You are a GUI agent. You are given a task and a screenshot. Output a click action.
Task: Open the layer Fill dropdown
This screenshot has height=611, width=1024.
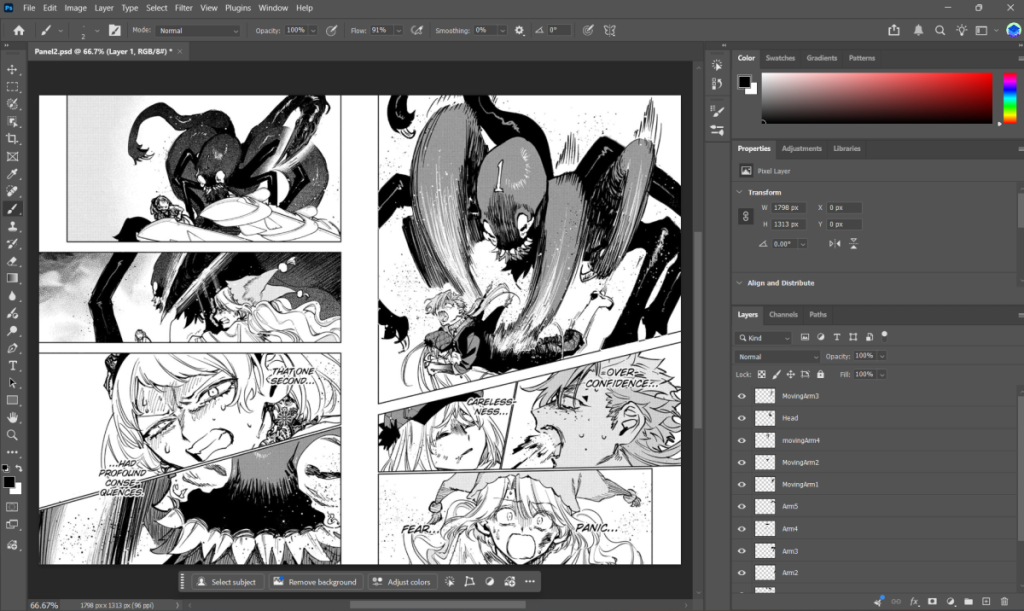(x=882, y=374)
